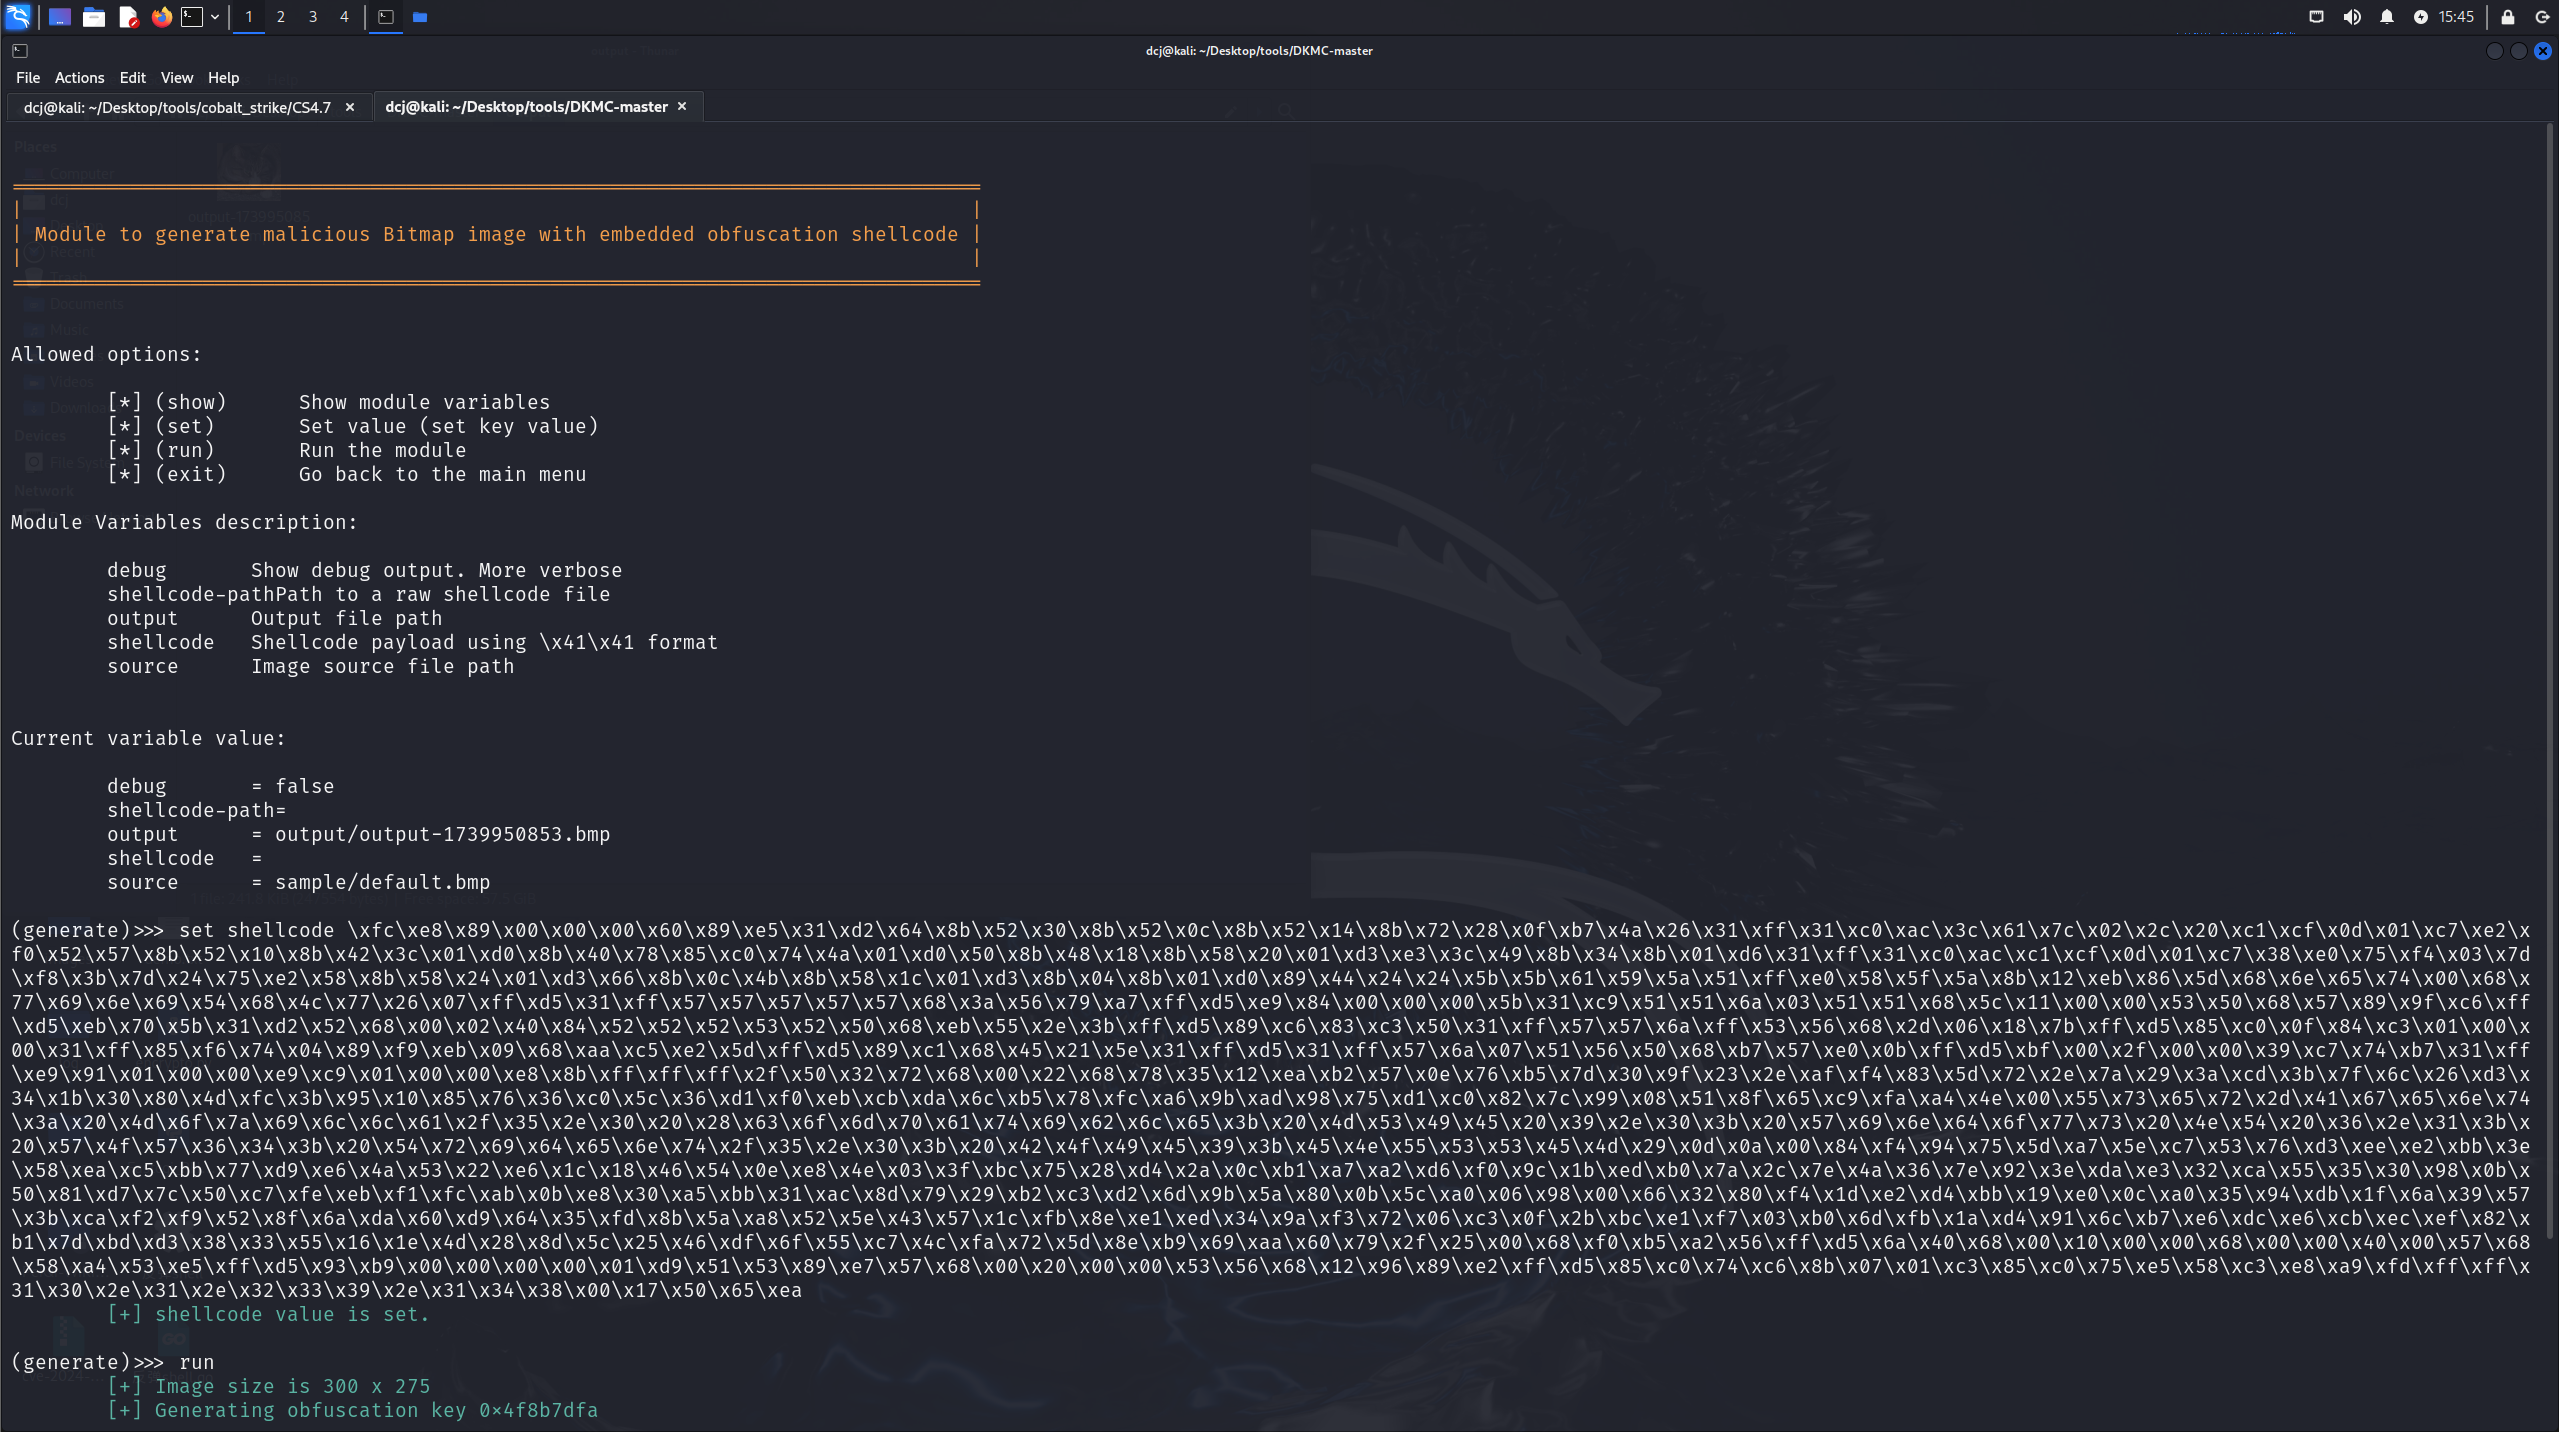
Task: Switch to workspace 3
Action: tap(313, 17)
